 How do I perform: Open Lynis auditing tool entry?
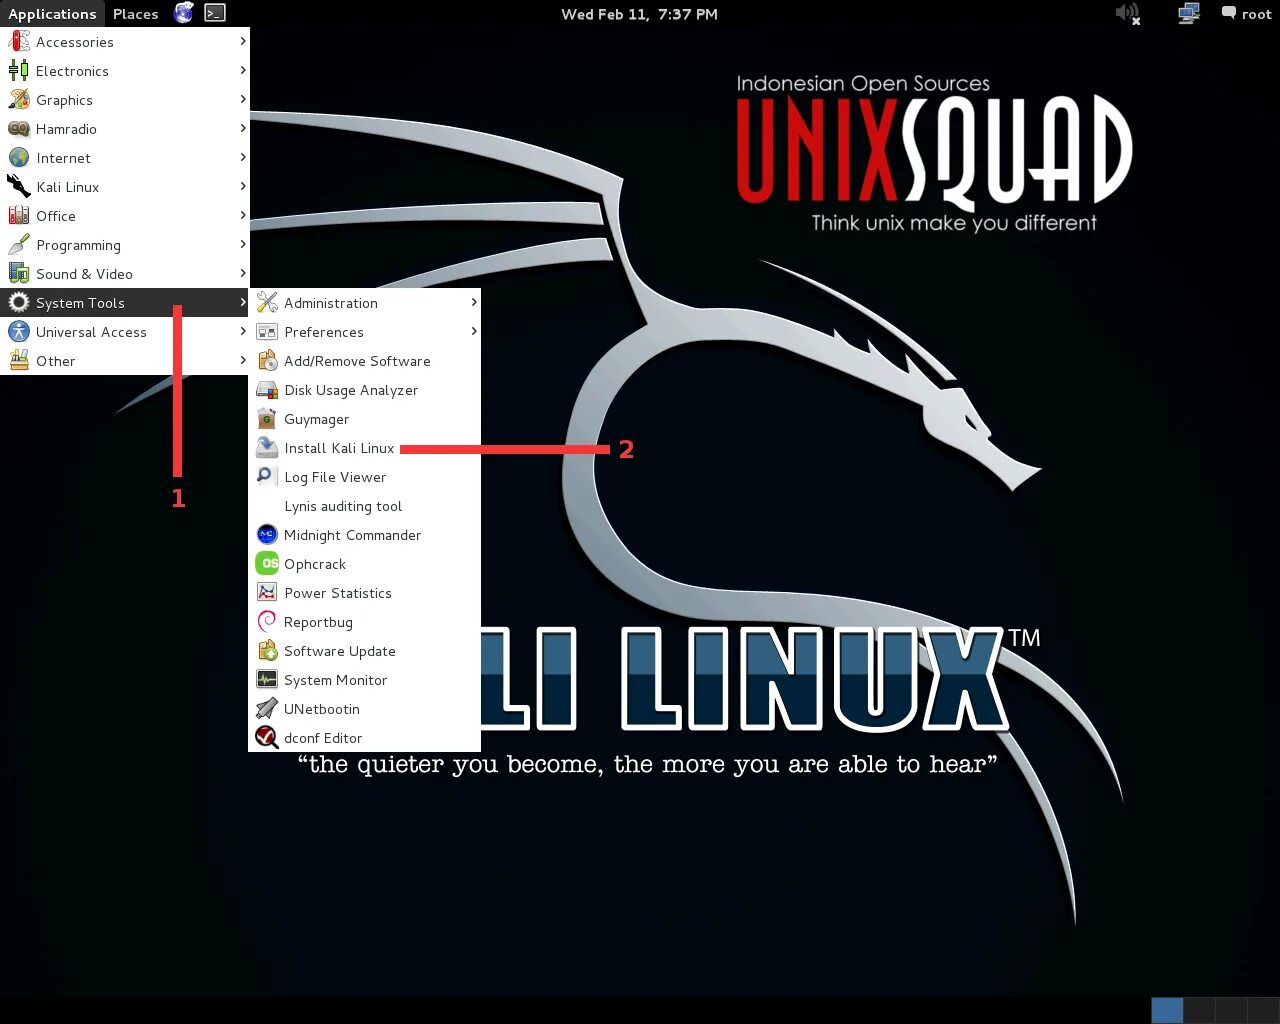[x=365, y=506]
